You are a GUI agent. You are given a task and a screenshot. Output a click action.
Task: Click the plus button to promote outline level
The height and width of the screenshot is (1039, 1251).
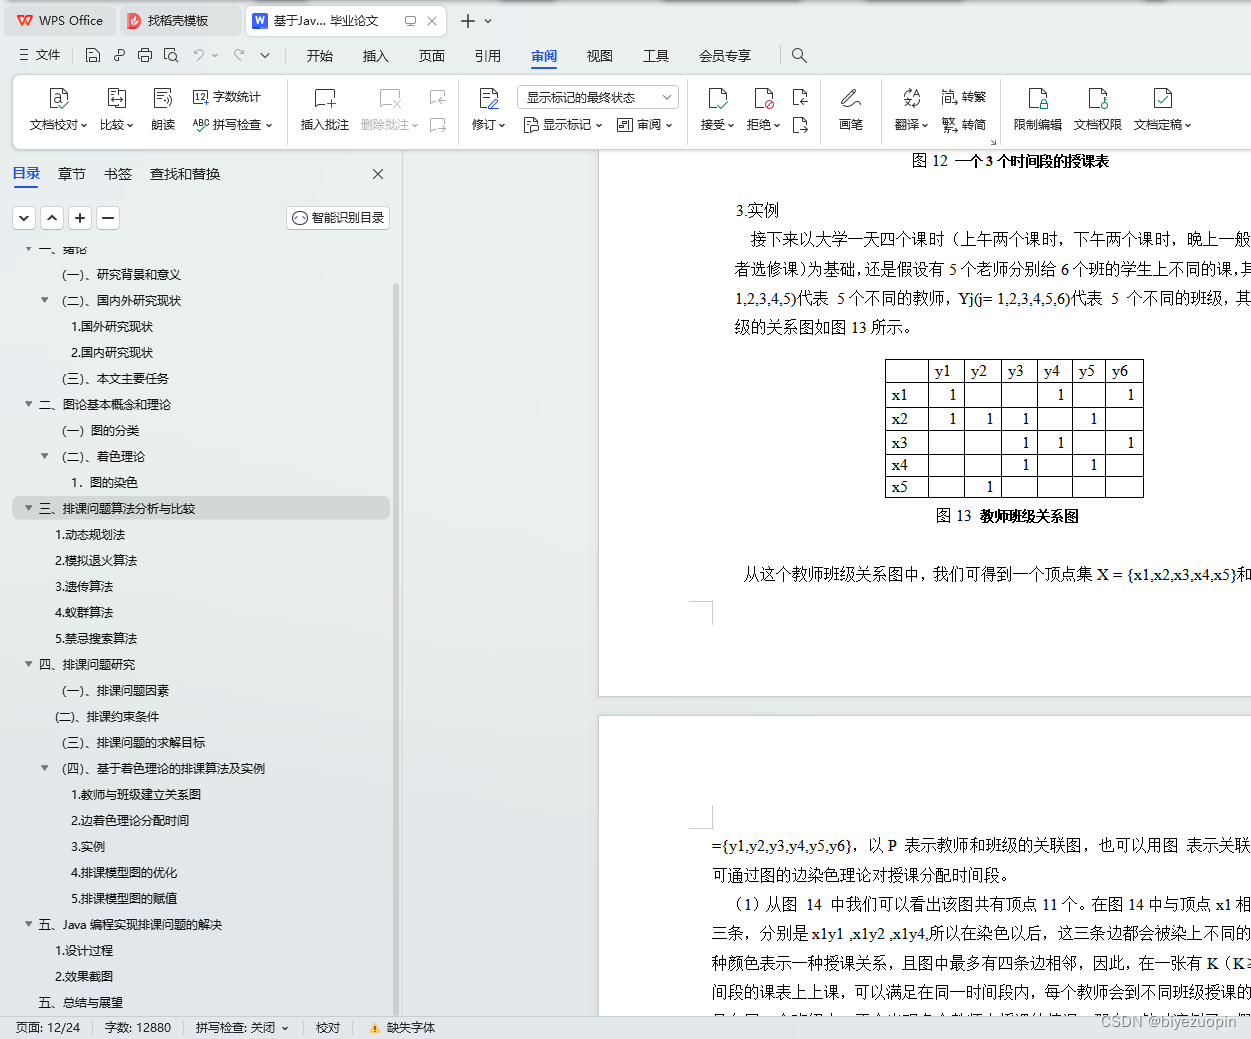tap(80, 217)
